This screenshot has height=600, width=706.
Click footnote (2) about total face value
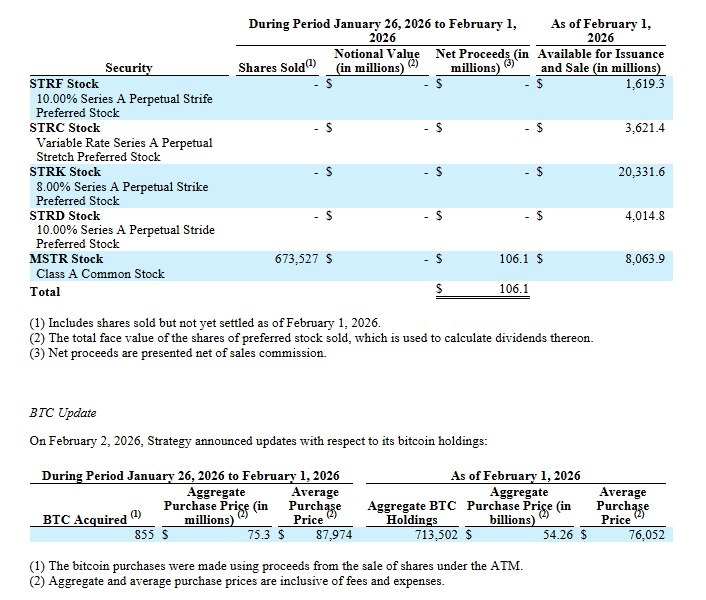pyautogui.click(x=311, y=338)
